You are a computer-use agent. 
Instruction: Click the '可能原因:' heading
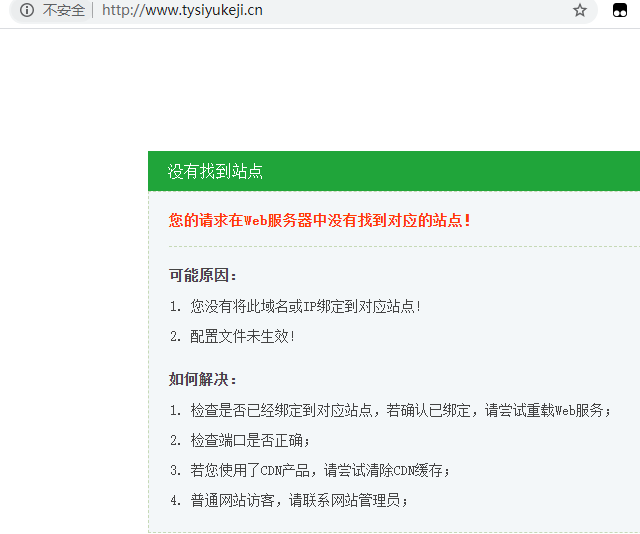203,275
